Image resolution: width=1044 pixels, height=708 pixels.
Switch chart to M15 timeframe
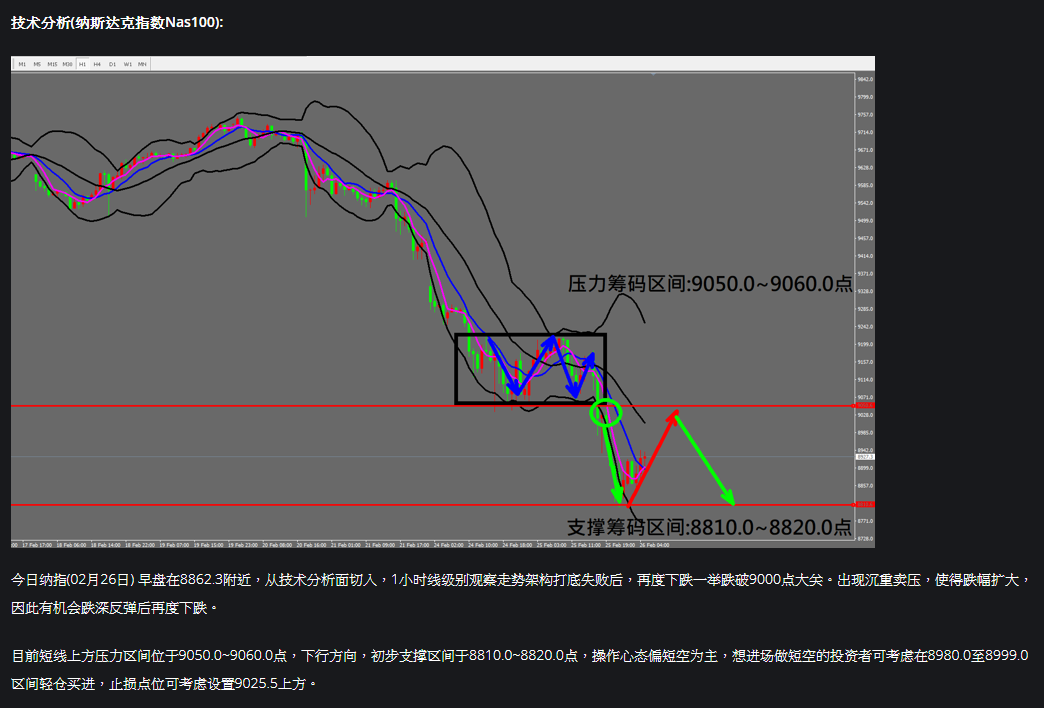[52, 64]
